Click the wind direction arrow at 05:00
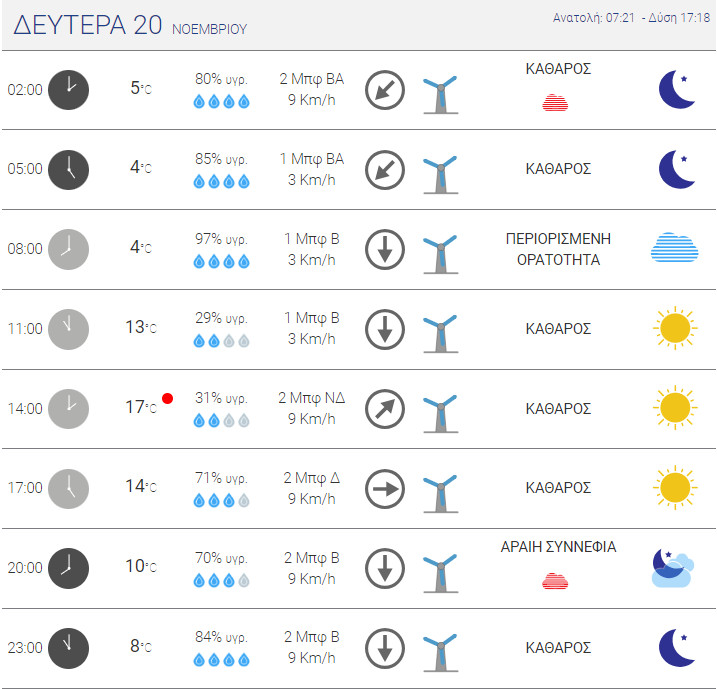 click(x=384, y=169)
